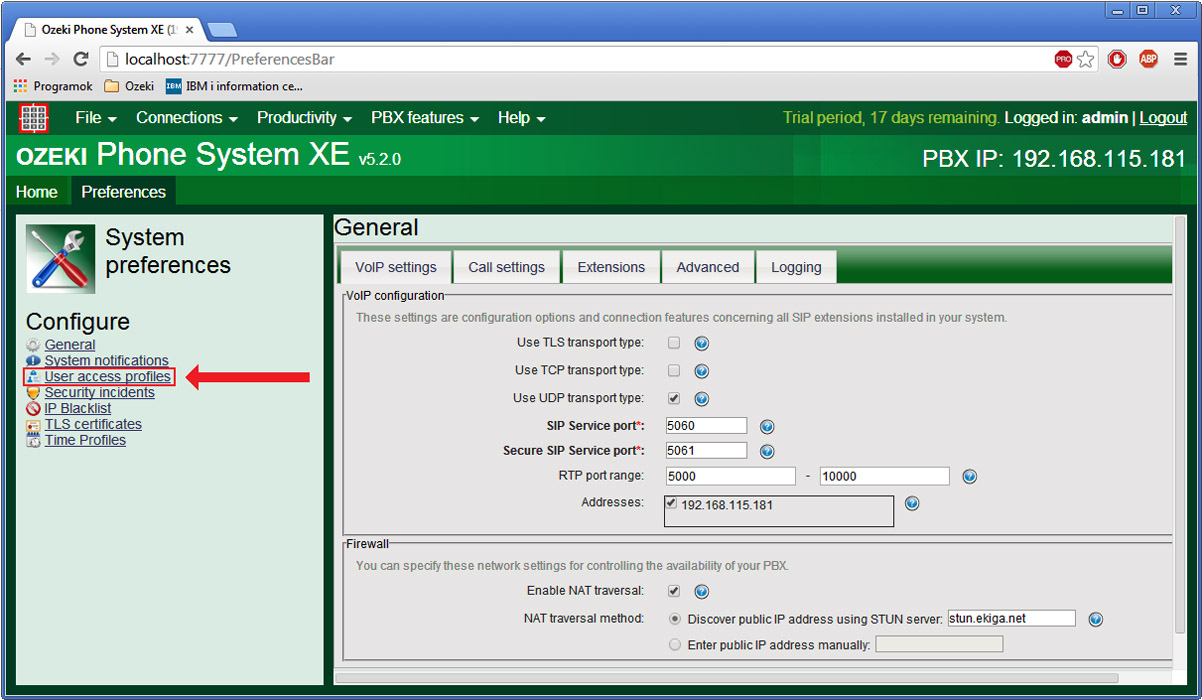Open Time Profiles link
This screenshot has width=1202, height=700.
coord(85,441)
